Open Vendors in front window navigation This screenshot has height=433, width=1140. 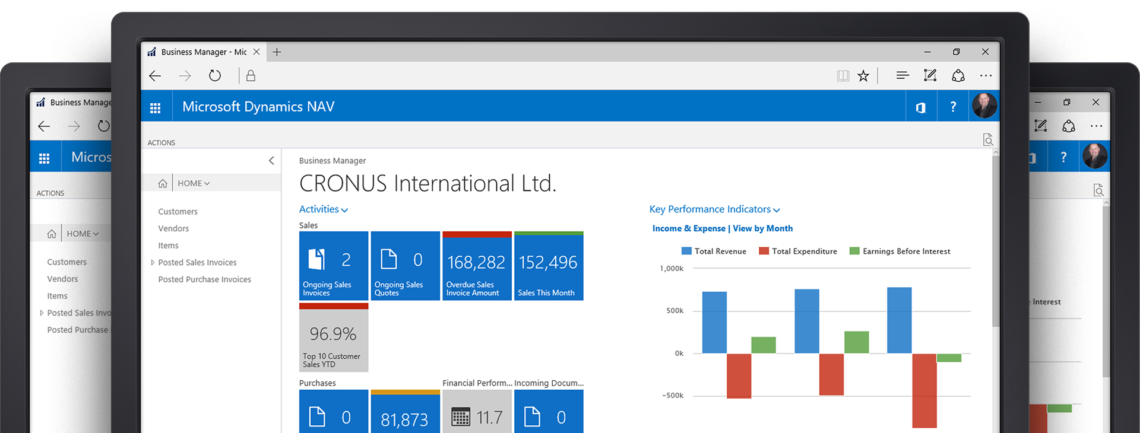(174, 228)
